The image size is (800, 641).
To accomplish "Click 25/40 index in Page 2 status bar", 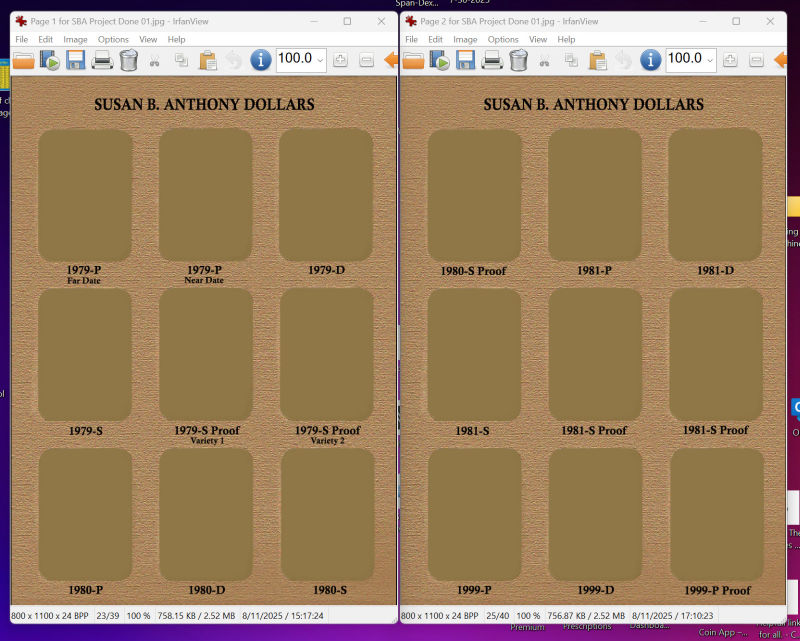I will 497,616.
